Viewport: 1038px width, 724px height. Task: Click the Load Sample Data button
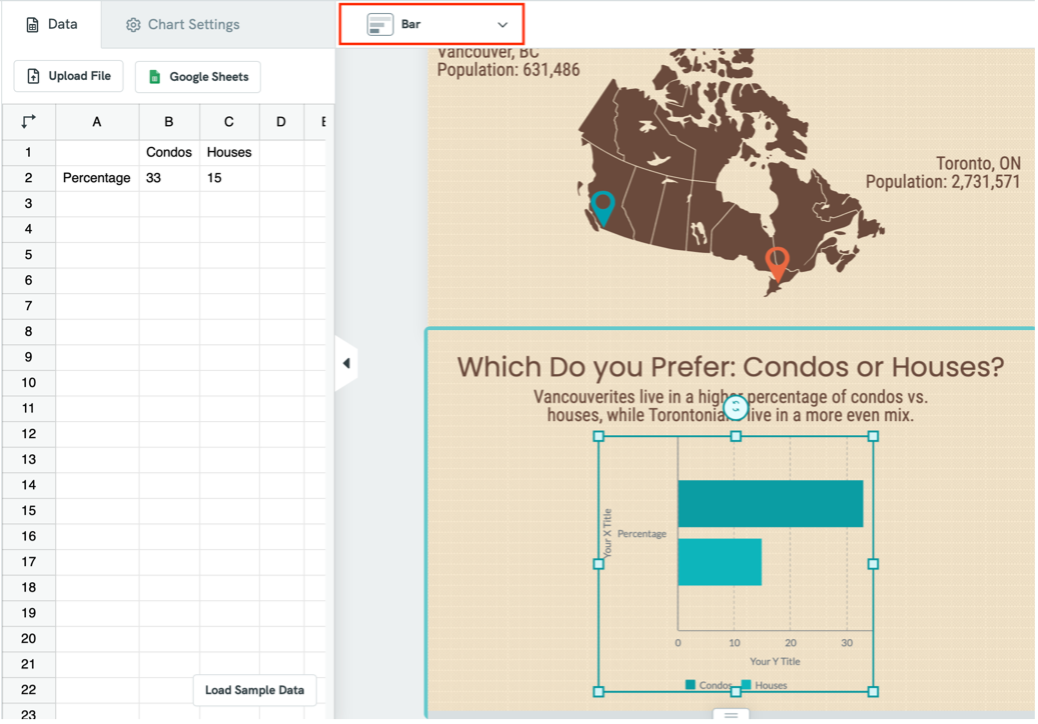pos(254,690)
